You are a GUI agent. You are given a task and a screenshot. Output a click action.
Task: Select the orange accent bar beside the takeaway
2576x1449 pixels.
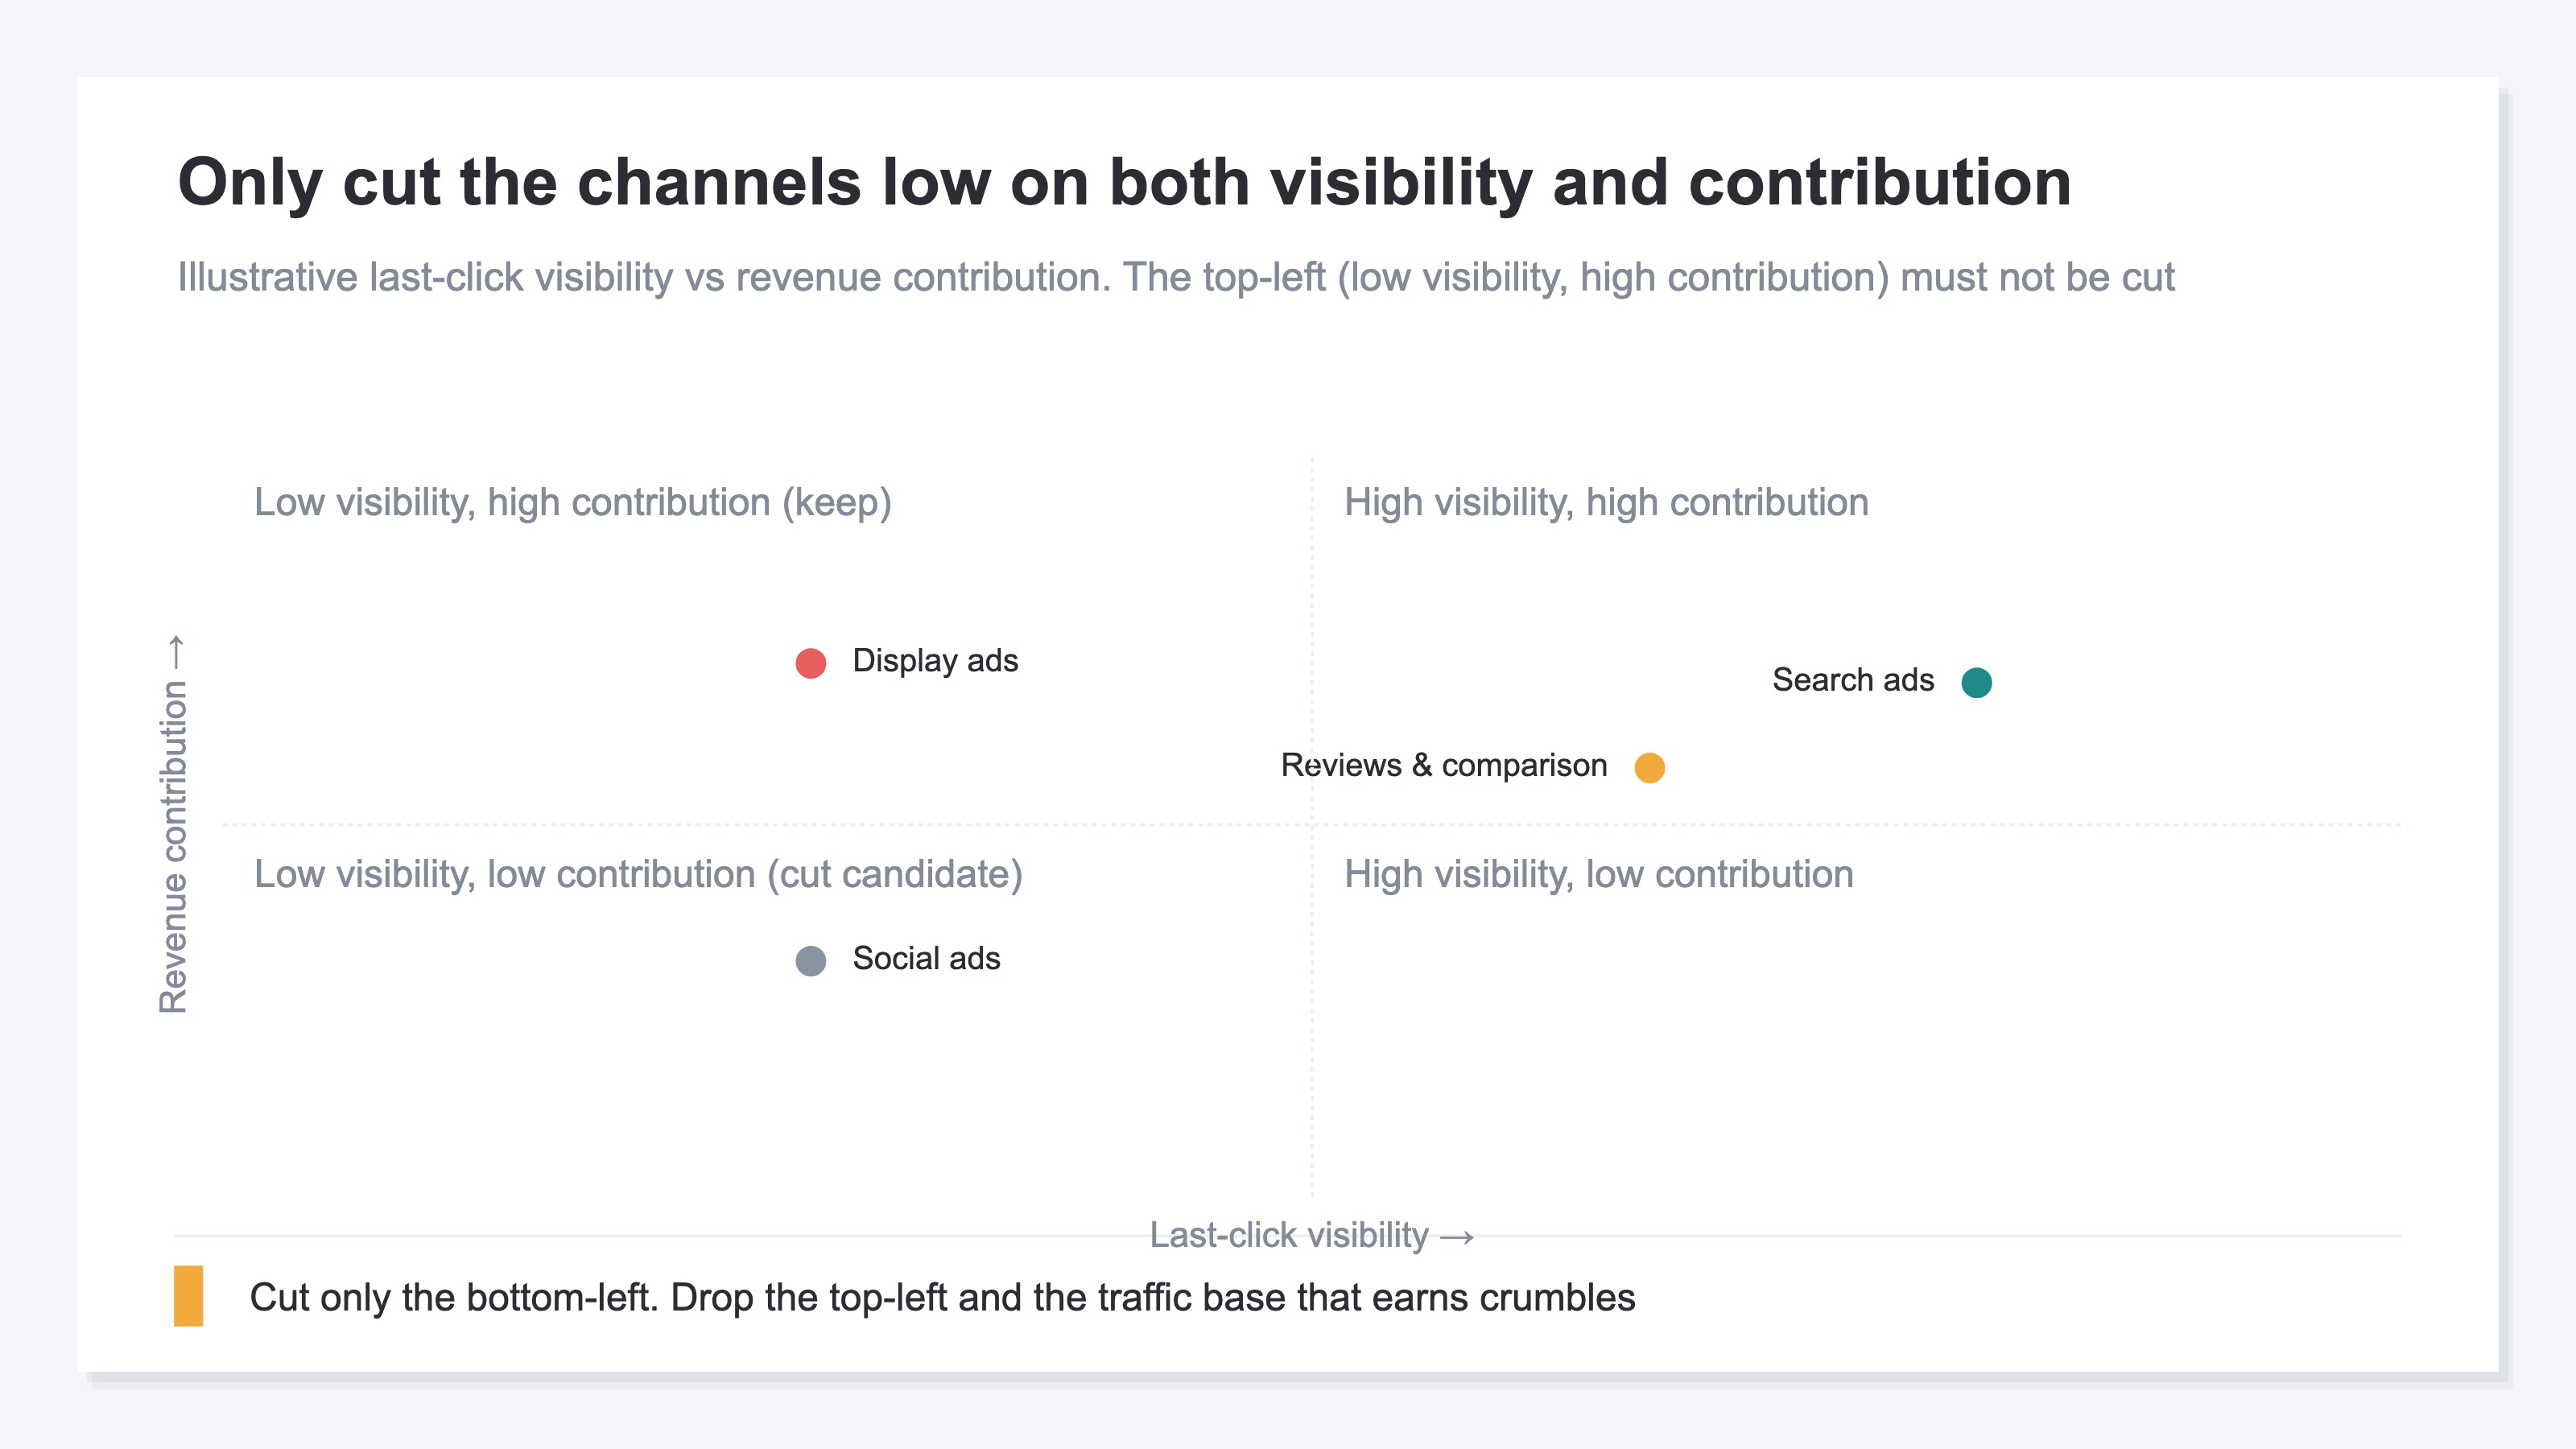click(188, 1296)
